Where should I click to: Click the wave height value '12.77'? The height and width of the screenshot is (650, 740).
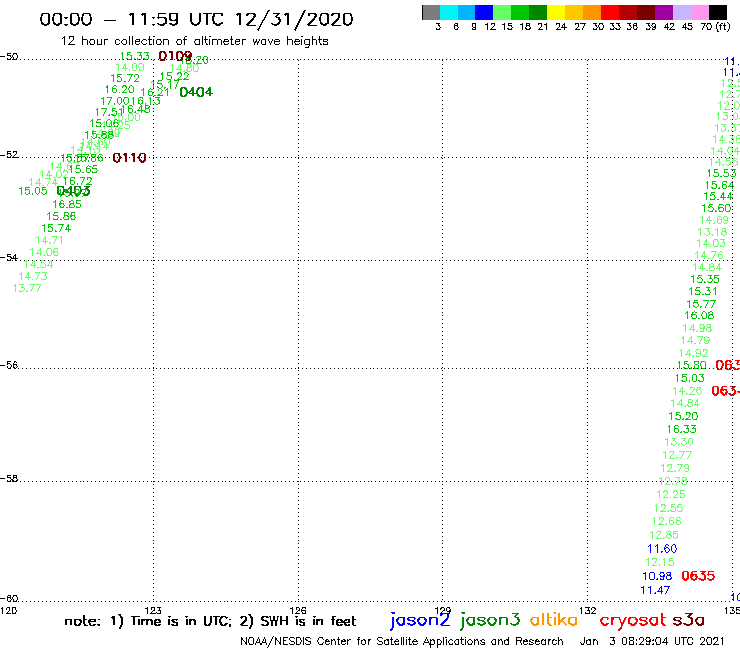(x=677, y=455)
